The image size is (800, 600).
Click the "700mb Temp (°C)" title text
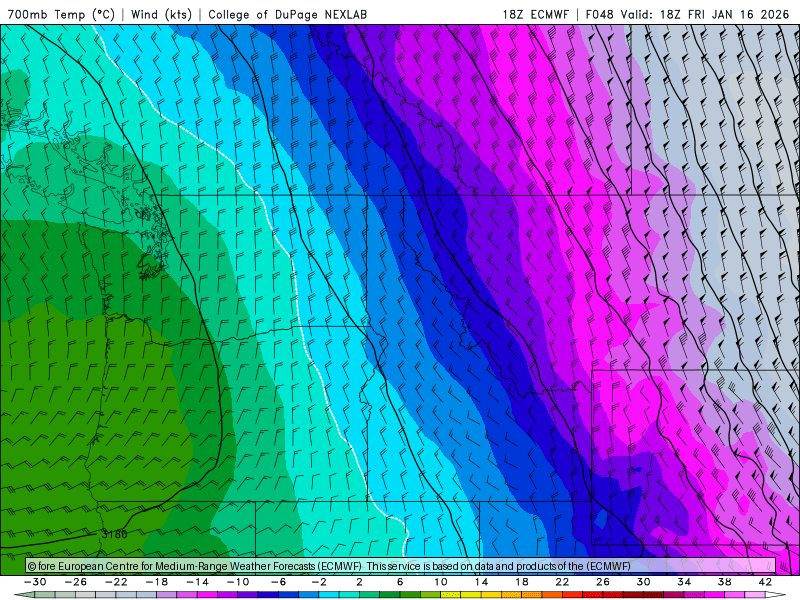tap(61, 14)
